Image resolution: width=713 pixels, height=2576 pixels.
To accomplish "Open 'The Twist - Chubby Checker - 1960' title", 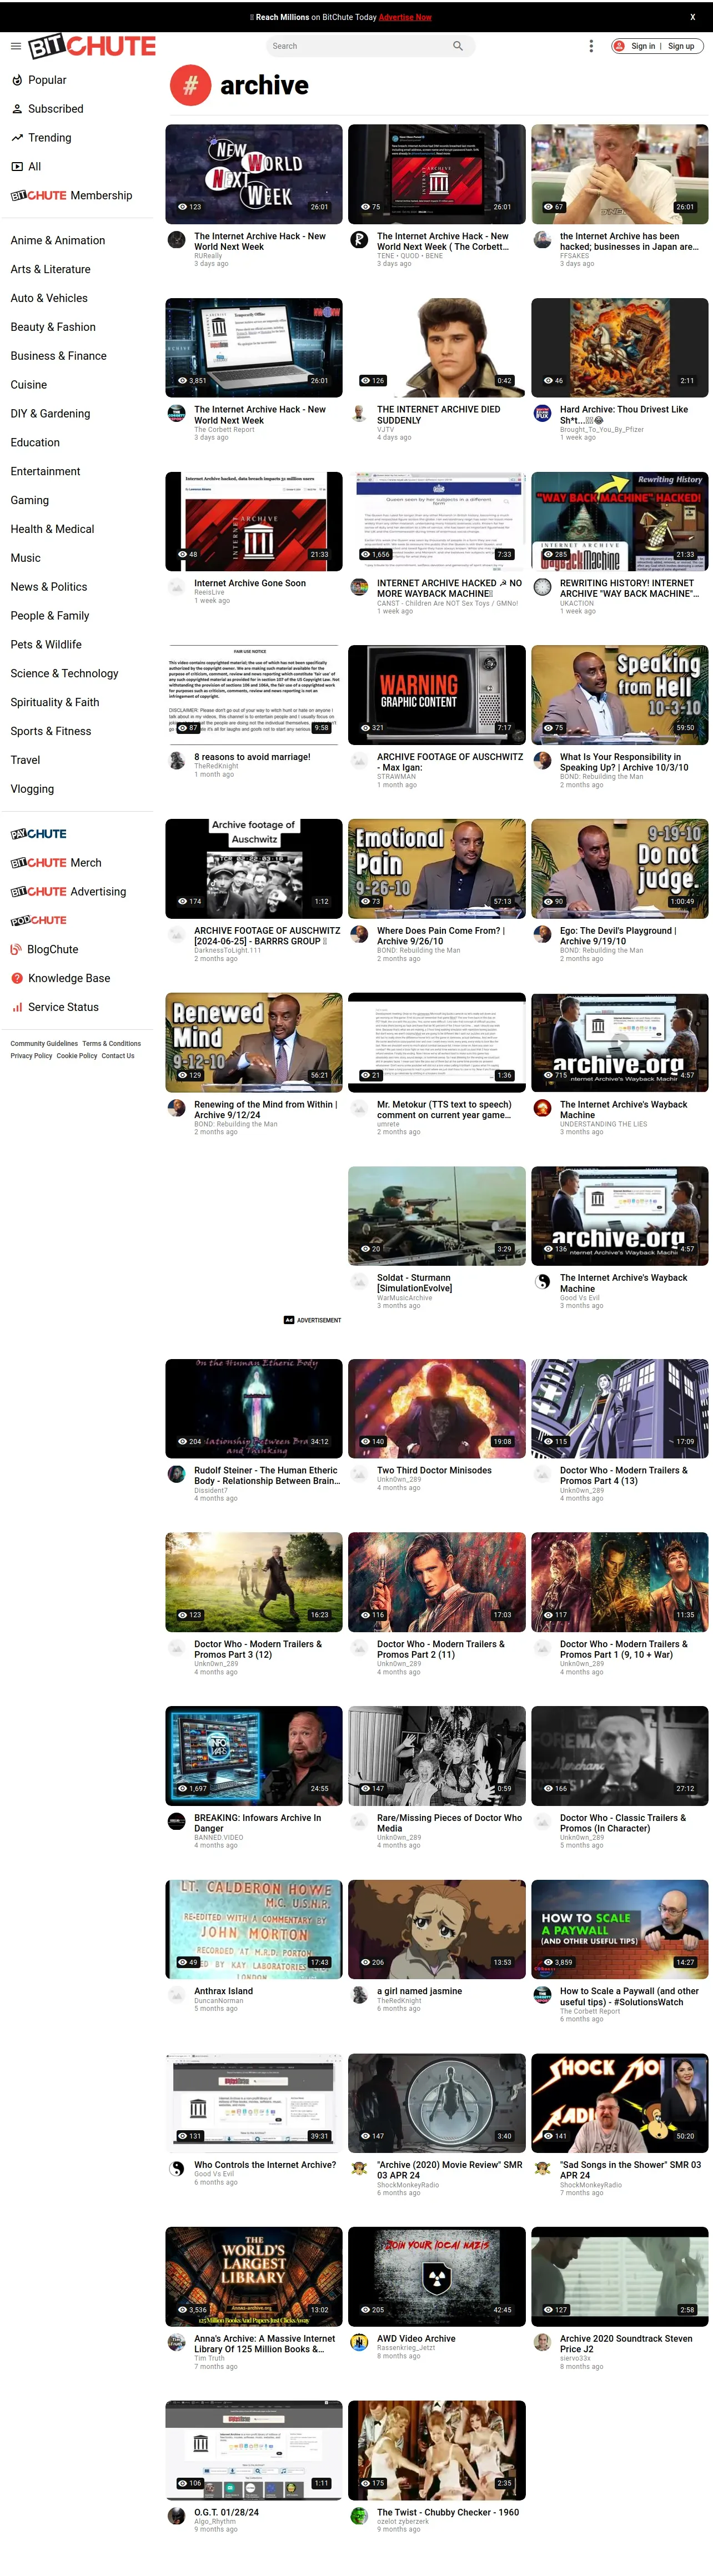I will click(448, 2512).
